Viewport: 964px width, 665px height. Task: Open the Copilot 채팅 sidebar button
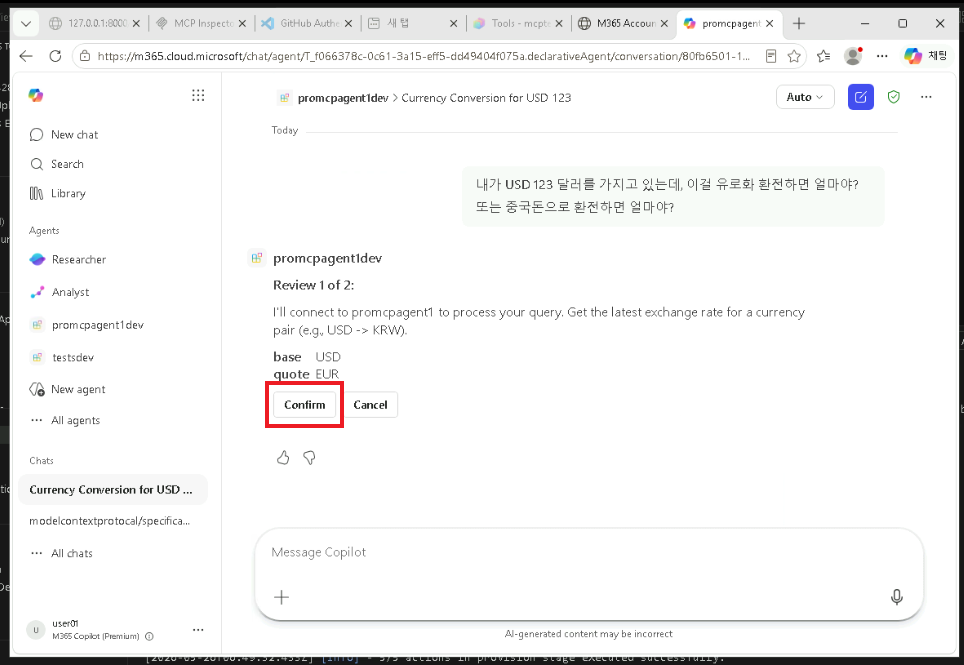click(925, 56)
